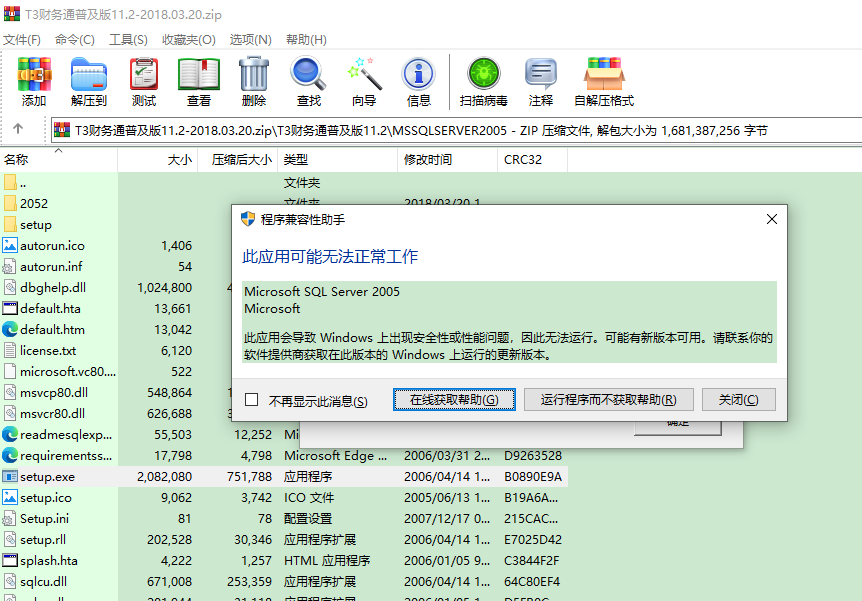Select the setup.rll file row

pos(284,539)
